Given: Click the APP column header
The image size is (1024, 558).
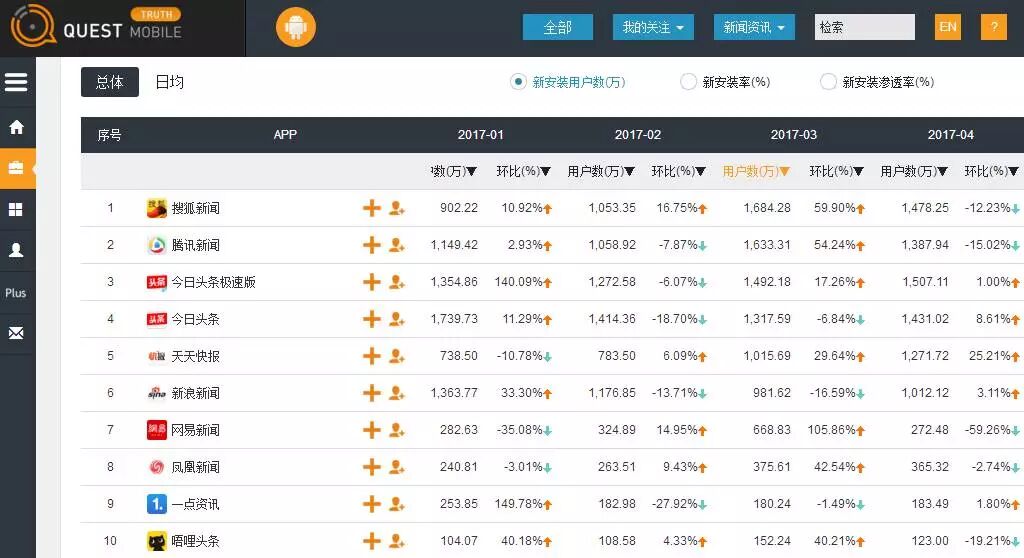Looking at the screenshot, I should 285,135.
